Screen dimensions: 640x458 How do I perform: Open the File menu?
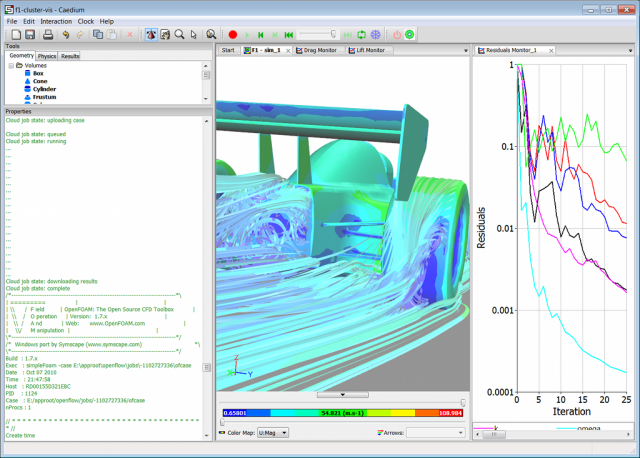12,21
